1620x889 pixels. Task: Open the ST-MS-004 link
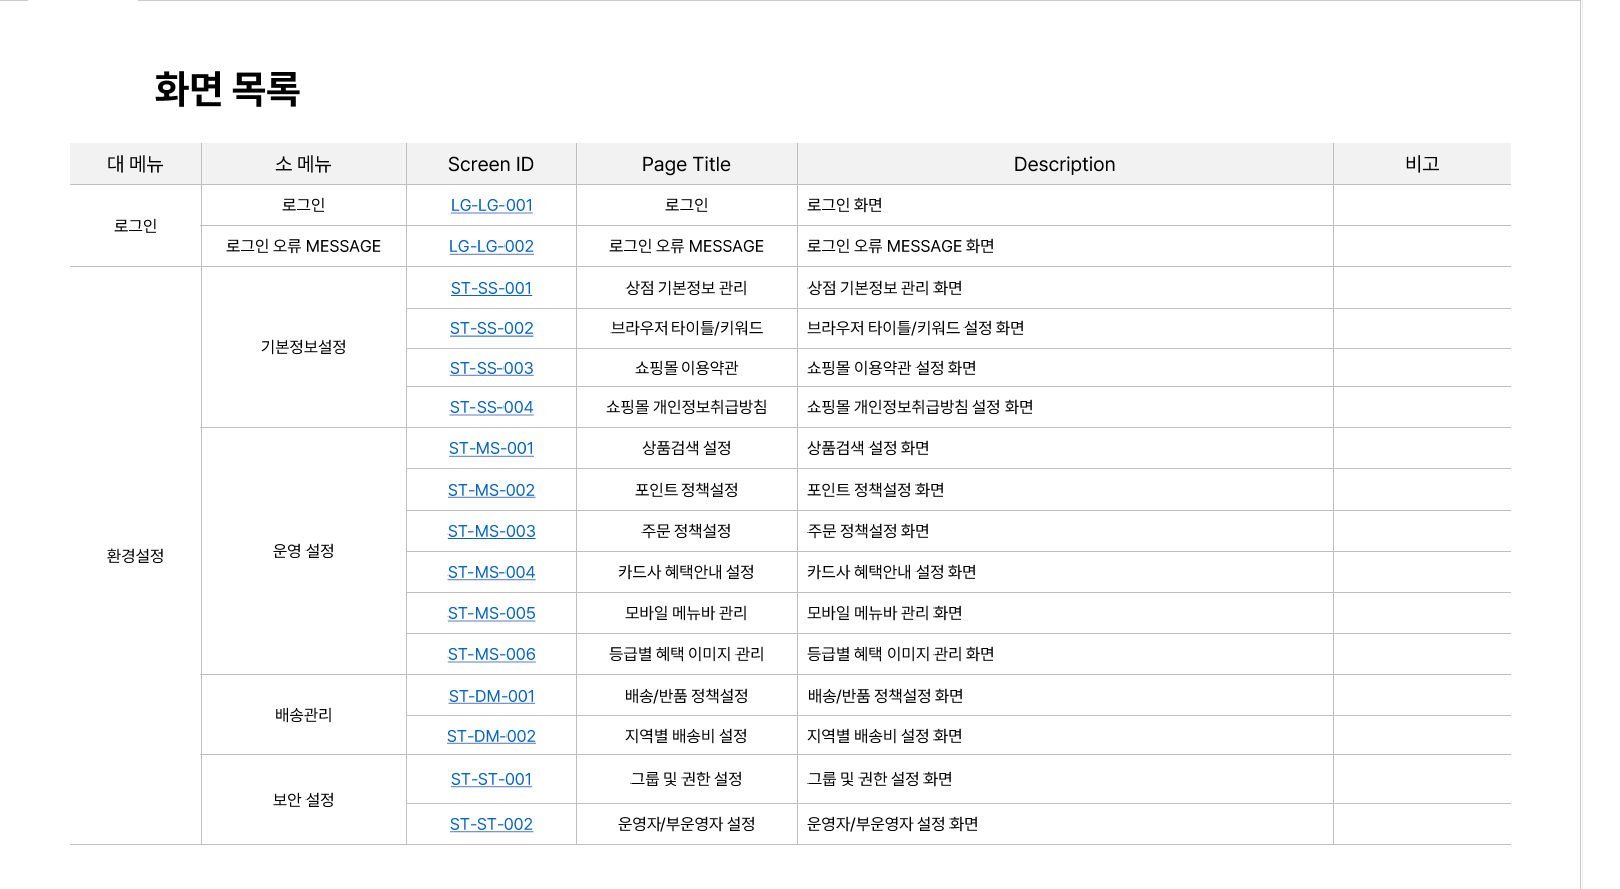pos(491,572)
